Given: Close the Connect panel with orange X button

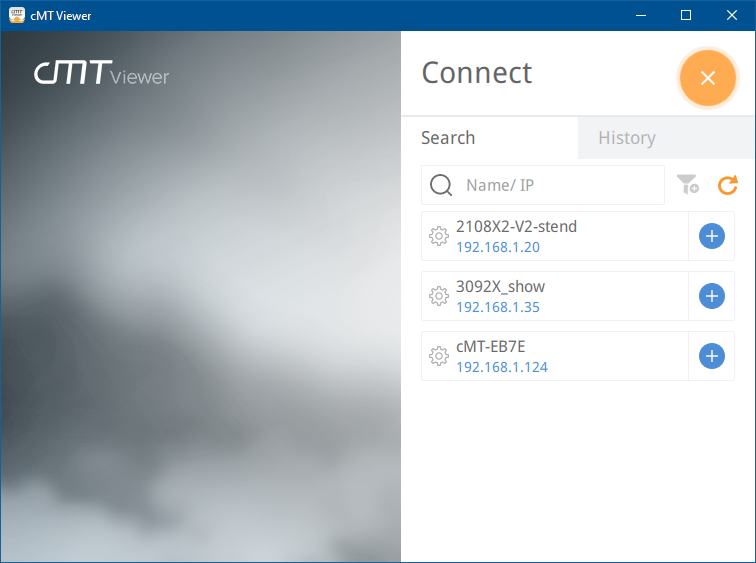Looking at the screenshot, I should click(707, 78).
